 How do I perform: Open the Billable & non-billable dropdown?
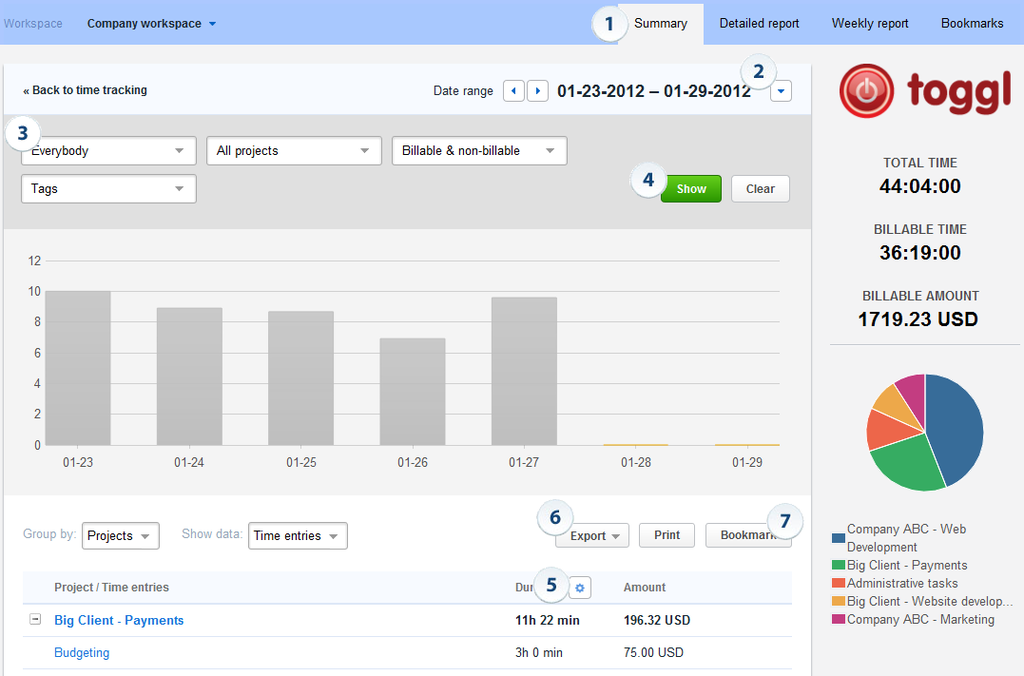[479, 151]
